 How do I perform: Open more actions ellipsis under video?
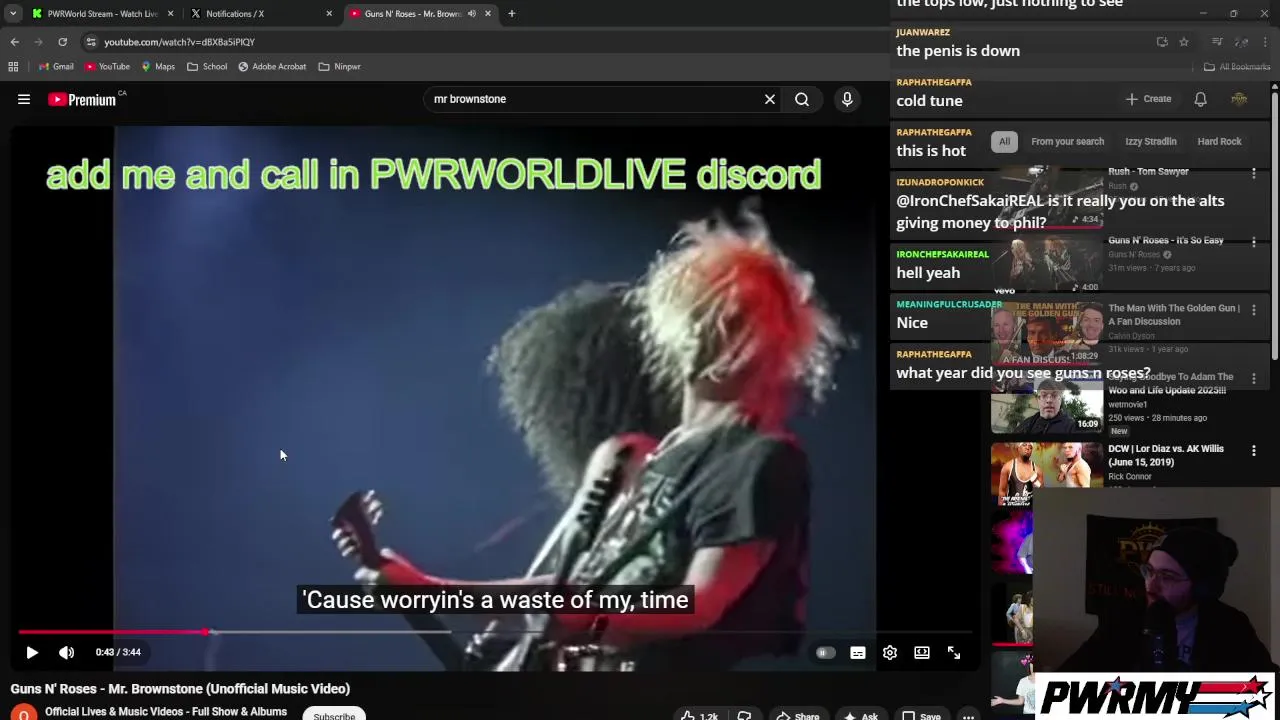pos(968,715)
